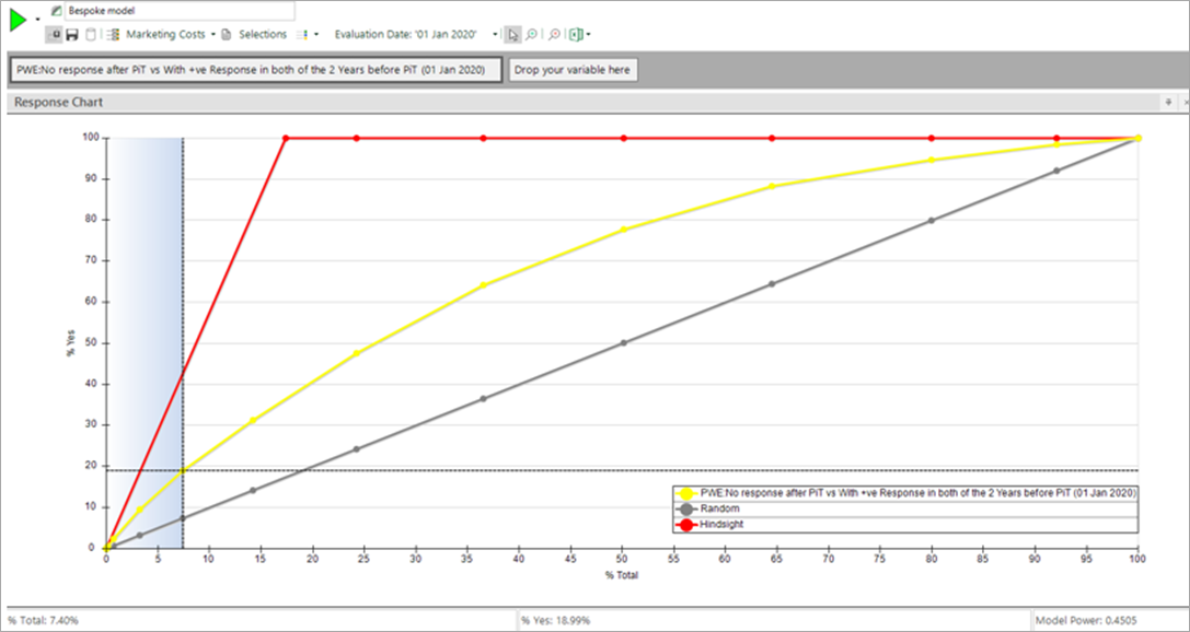Image resolution: width=1190 pixels, height=632 pixels.
Task: Expand the Marketing Costs dropdown arrow
Action: click(x=214, y=35)
